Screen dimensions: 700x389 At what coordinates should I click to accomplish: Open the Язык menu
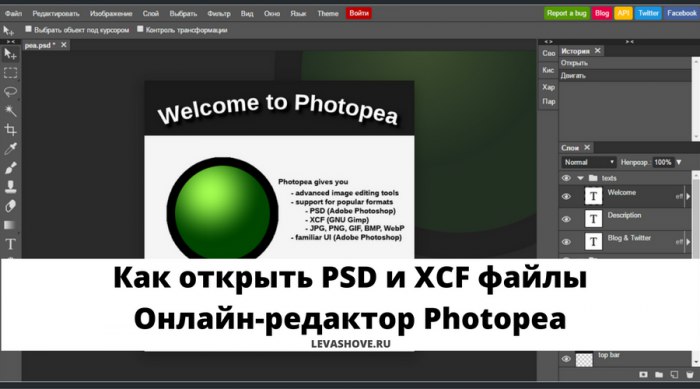pyautogui.click(x=298, y=13)
